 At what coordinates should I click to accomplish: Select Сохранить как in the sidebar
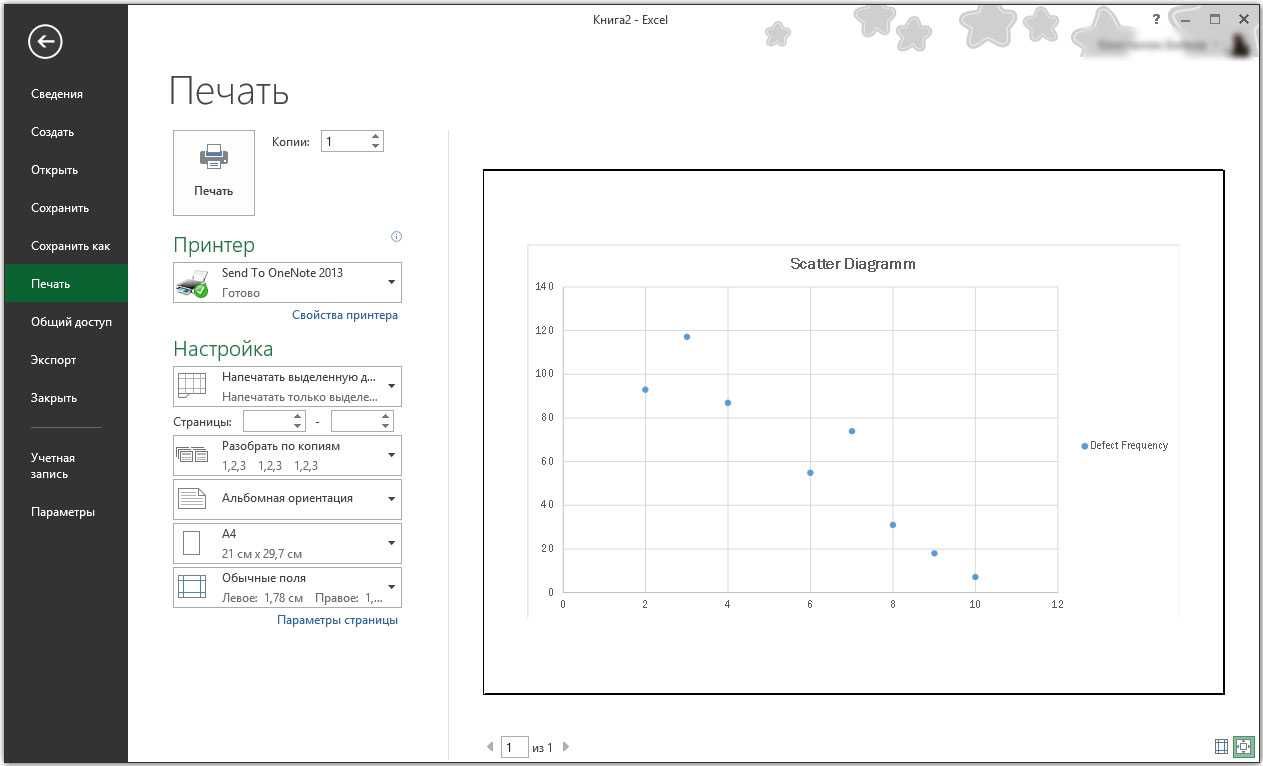pos(70,246)
